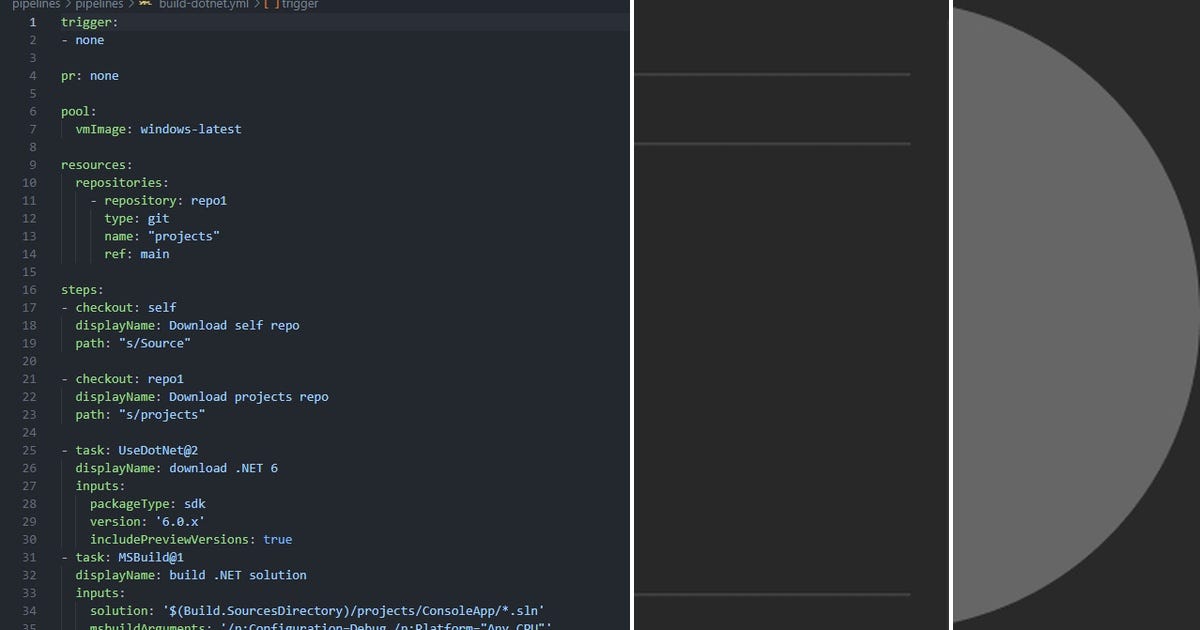Click 'inputs:' on line 27

100,486
